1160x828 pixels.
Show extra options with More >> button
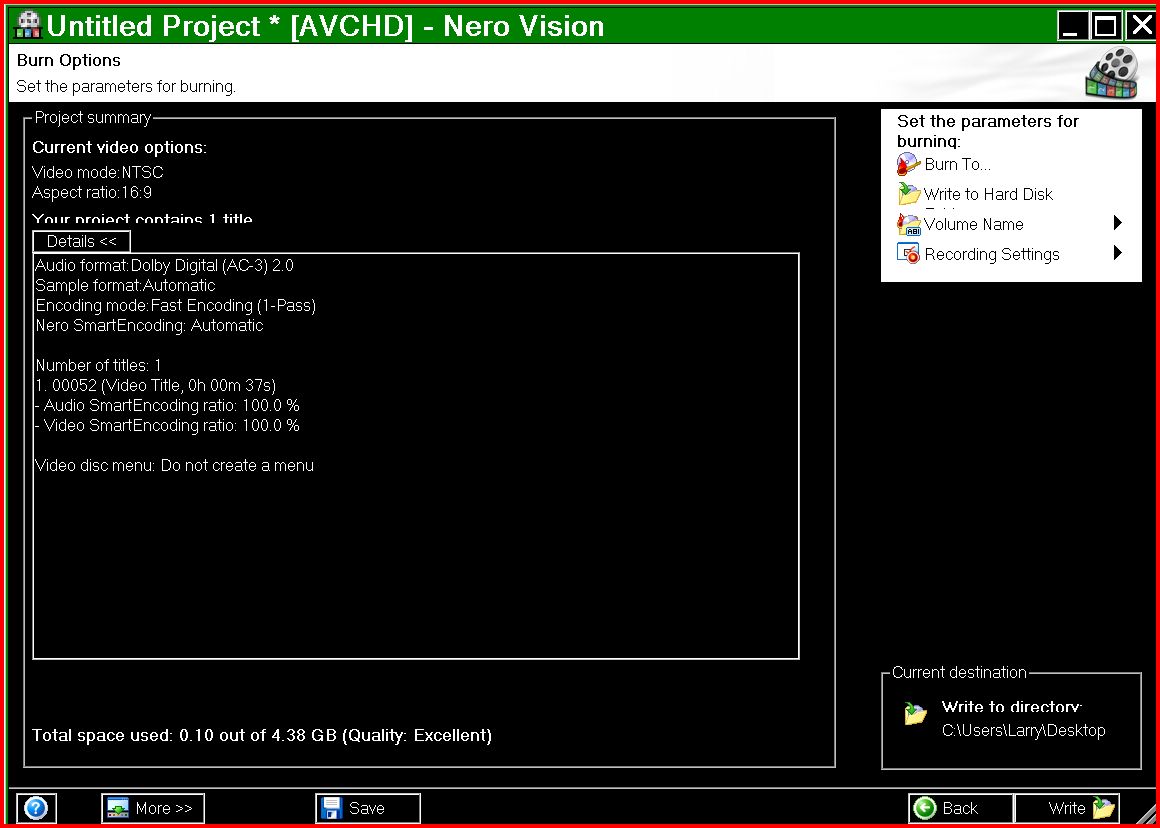point(153,808)
